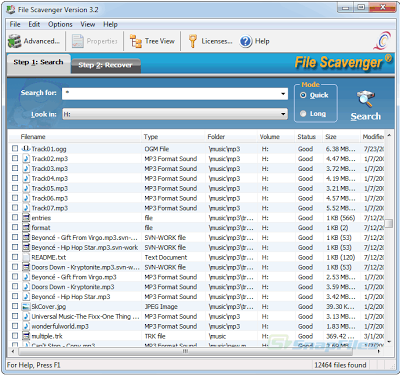Image resolution: width=400 pixels, height=375 pixels.
Task: Open the File menu
Action: point(15,24)
